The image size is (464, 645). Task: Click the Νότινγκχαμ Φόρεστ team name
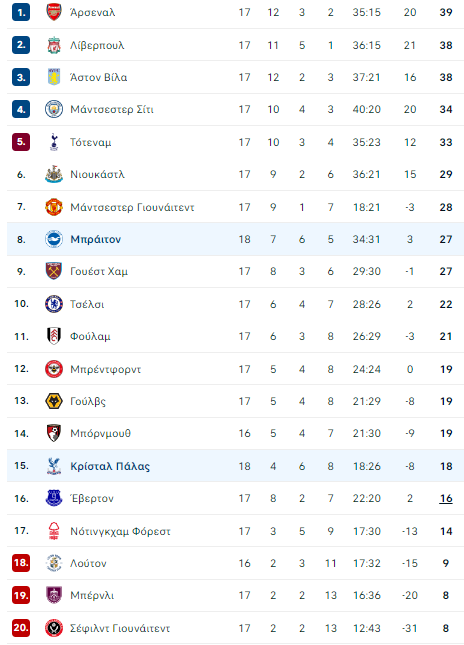[x=120, y=531]
